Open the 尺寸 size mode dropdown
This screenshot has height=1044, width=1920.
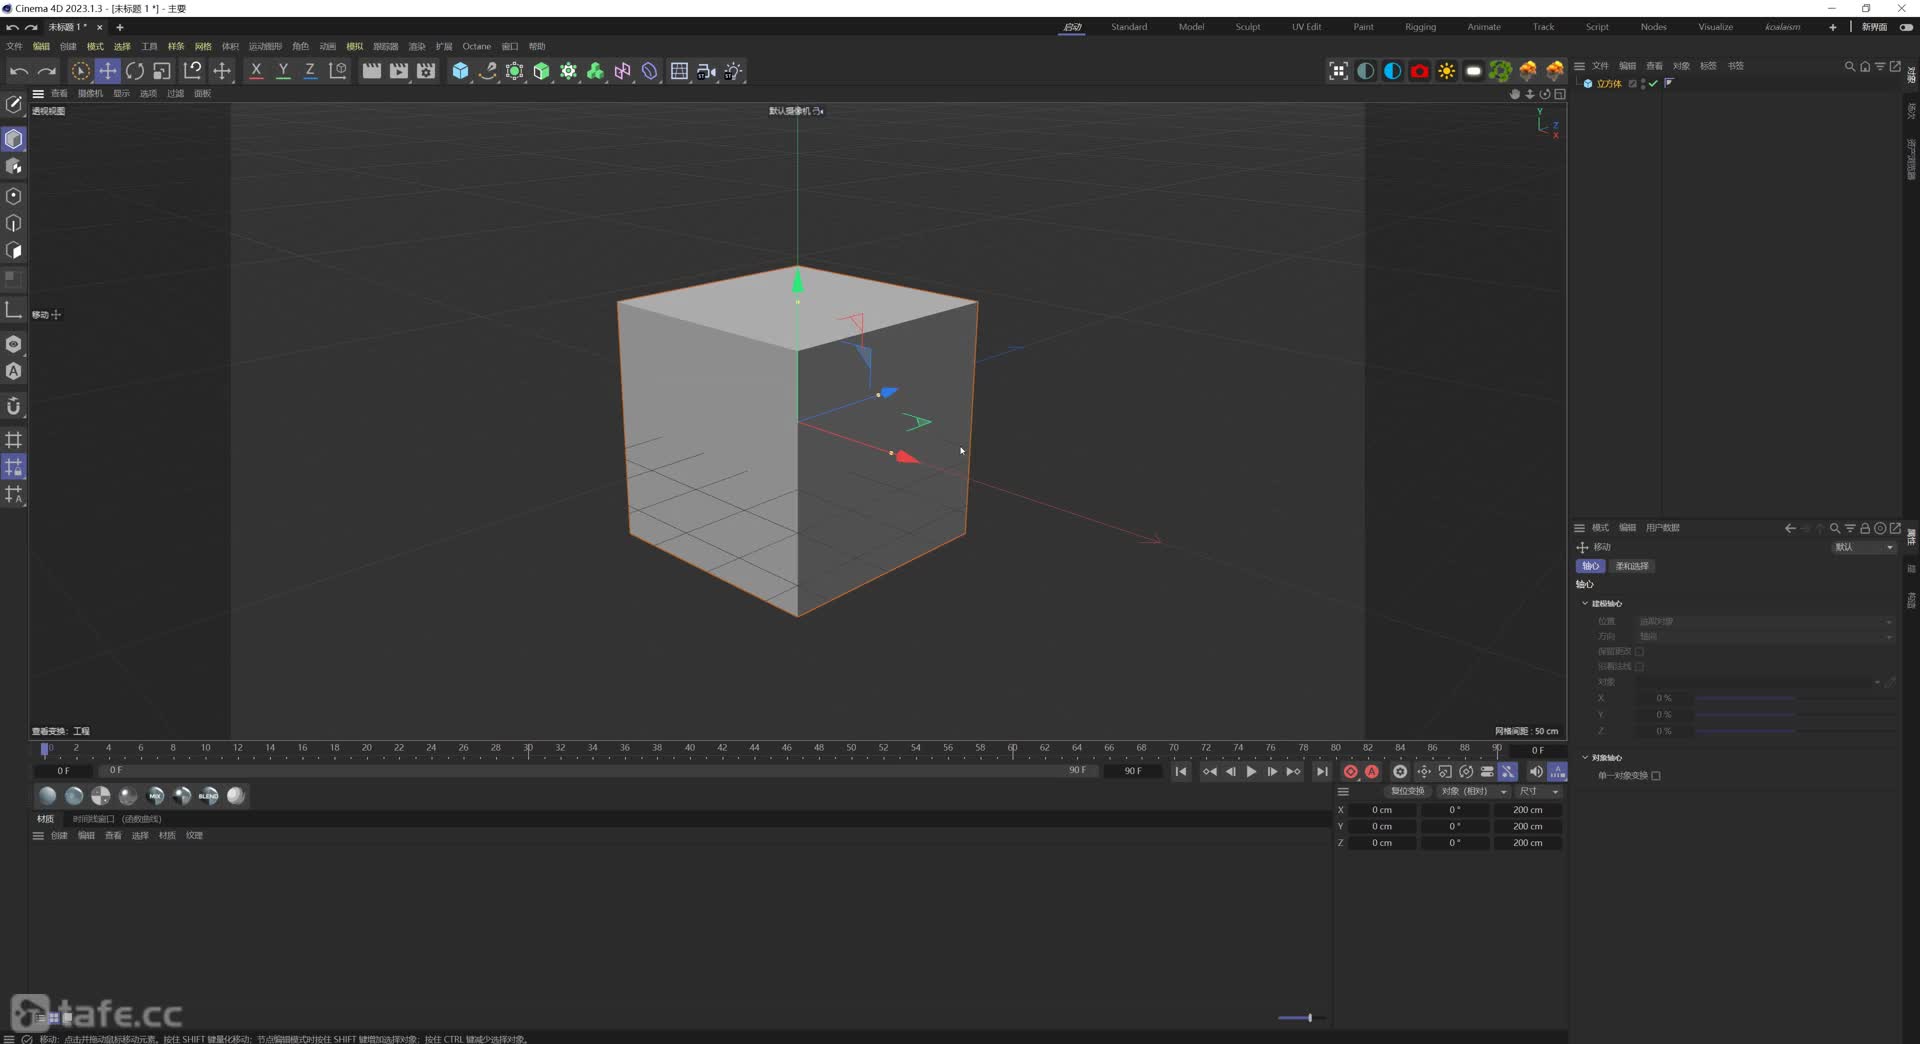pos(1538,791)
